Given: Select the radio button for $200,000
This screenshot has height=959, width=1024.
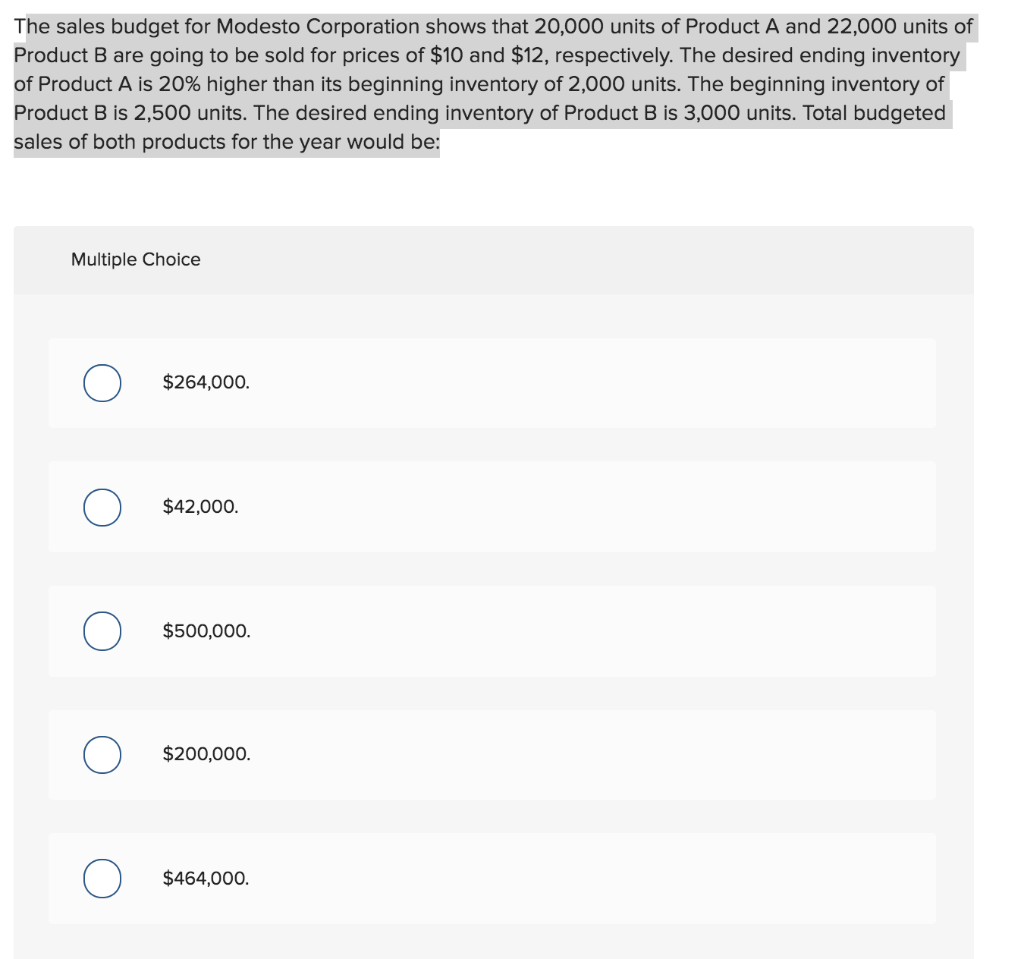Looking at the screenshot, I should pos(101,755).
